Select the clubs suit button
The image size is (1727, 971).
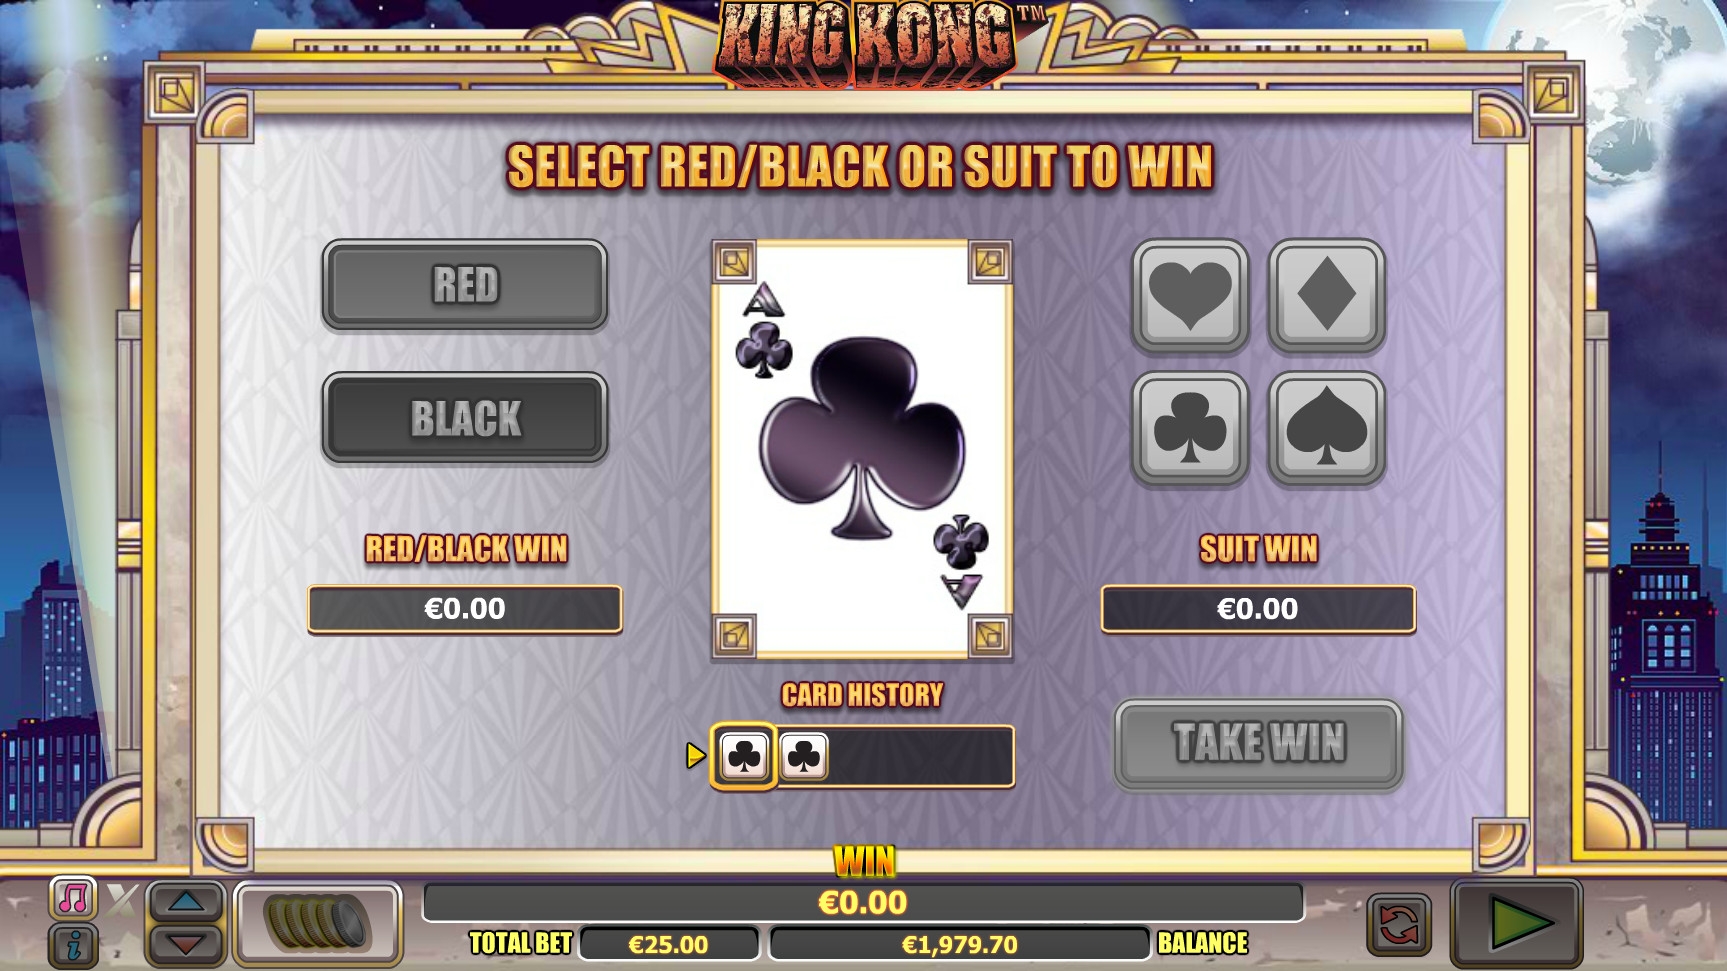point(1189,428)
